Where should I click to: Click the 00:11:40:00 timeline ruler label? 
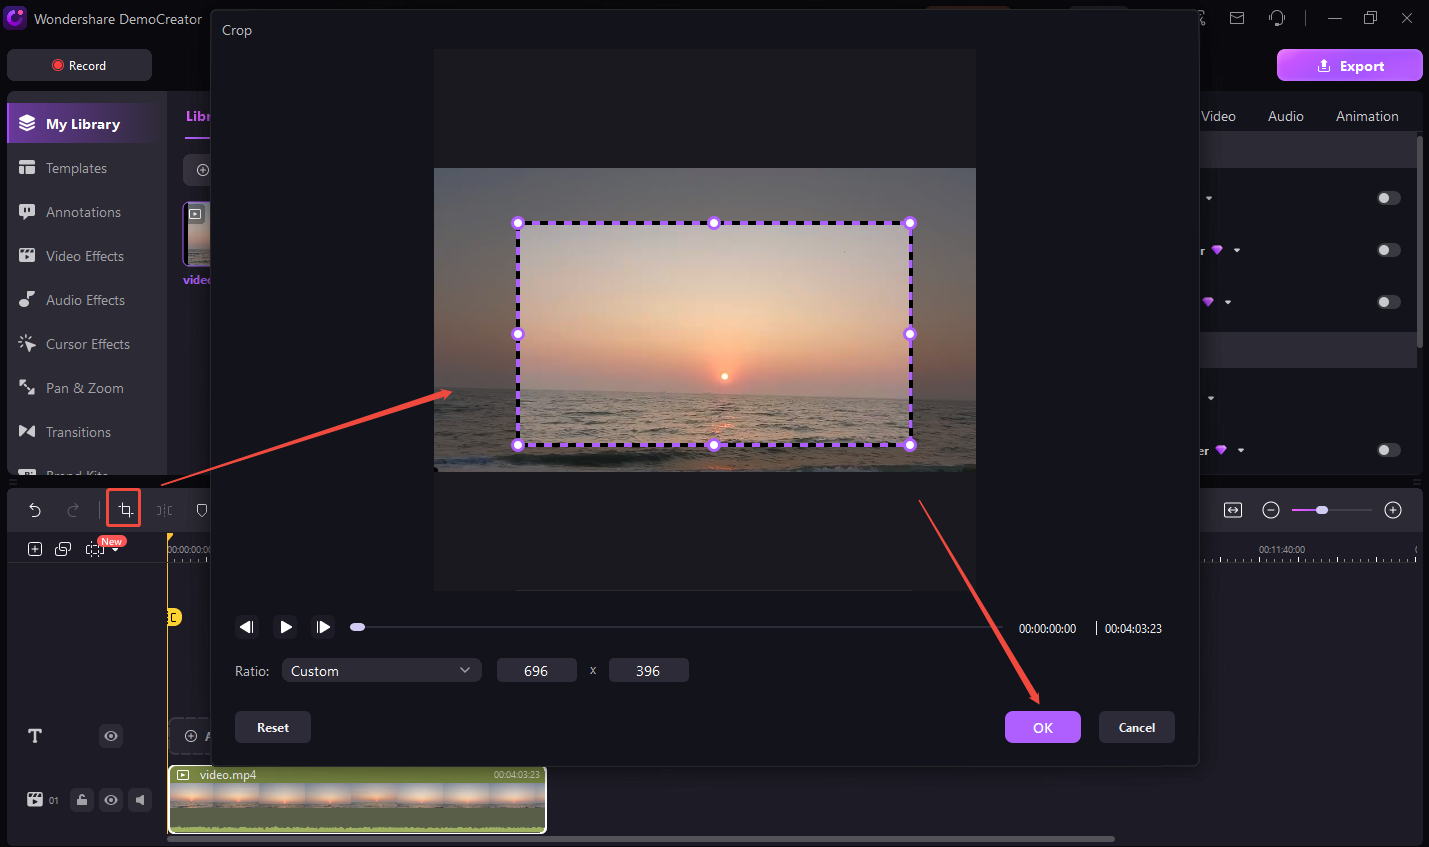[x=1282, y=550]
